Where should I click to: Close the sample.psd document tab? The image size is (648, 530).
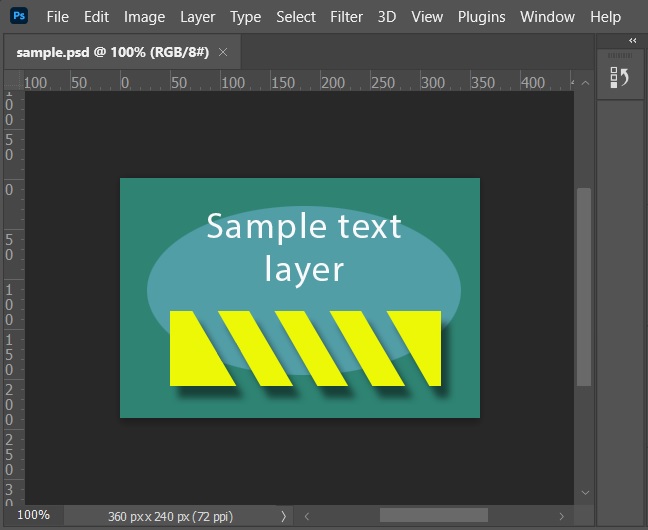click(x=223, y=52)
